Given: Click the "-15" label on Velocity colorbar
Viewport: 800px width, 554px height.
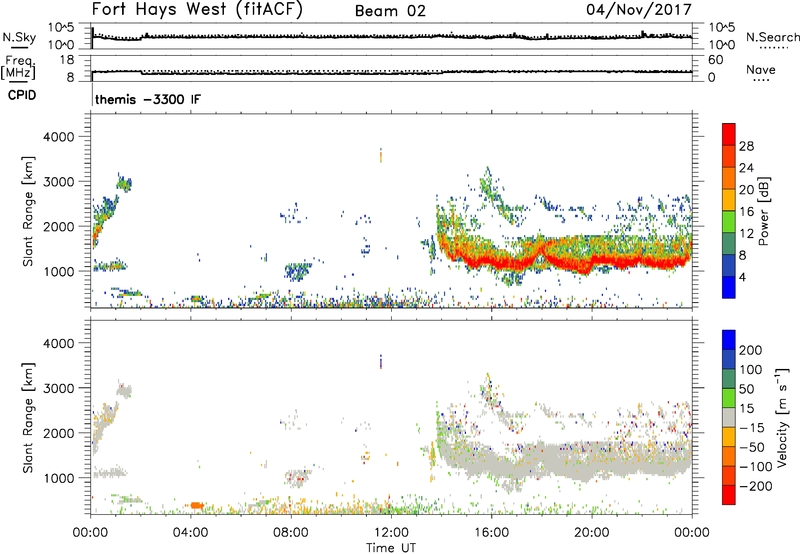Looking at the screenshot, I should click(x=752, y=428).
